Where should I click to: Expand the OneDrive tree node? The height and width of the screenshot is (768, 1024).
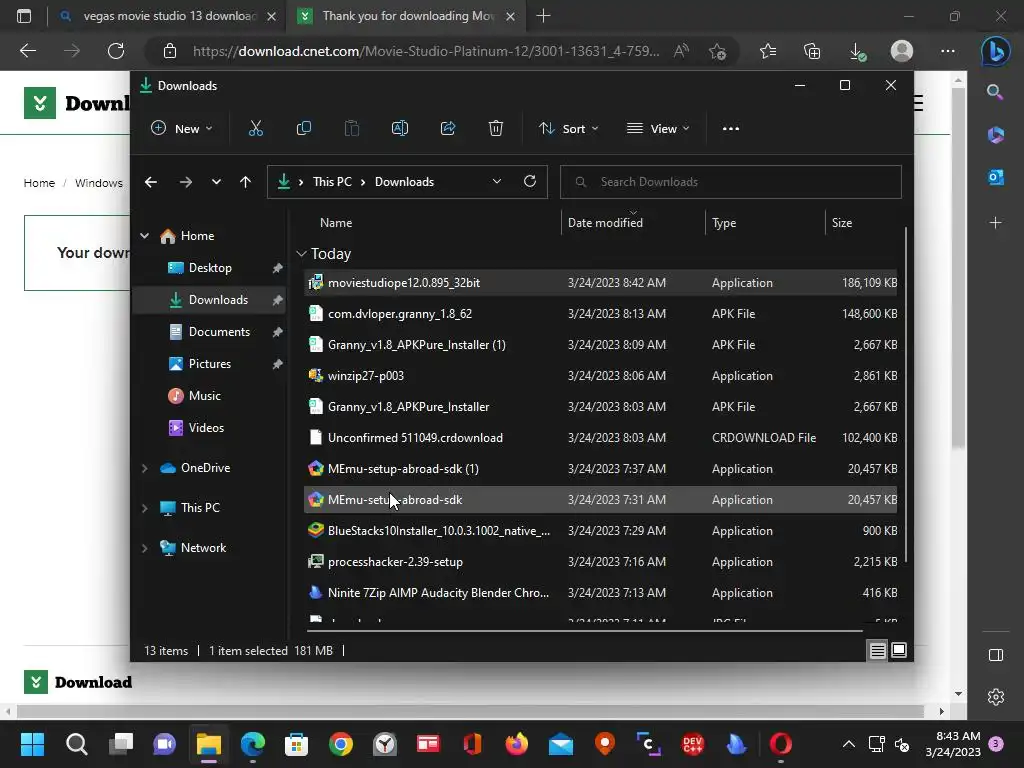[x=144, y=468]
